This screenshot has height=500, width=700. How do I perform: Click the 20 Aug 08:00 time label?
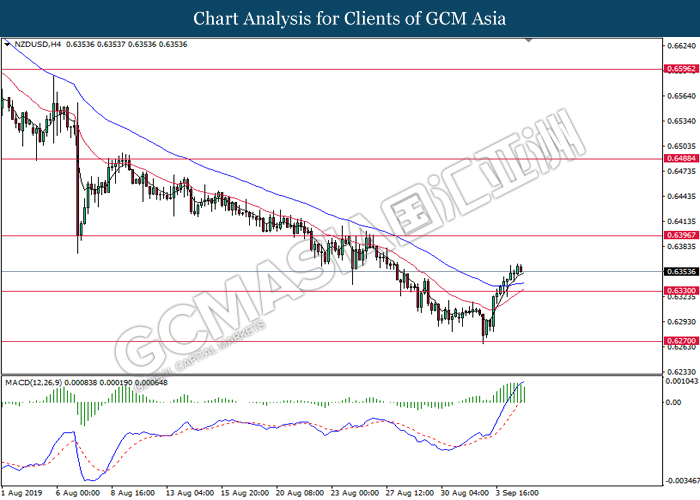point(300,493)
